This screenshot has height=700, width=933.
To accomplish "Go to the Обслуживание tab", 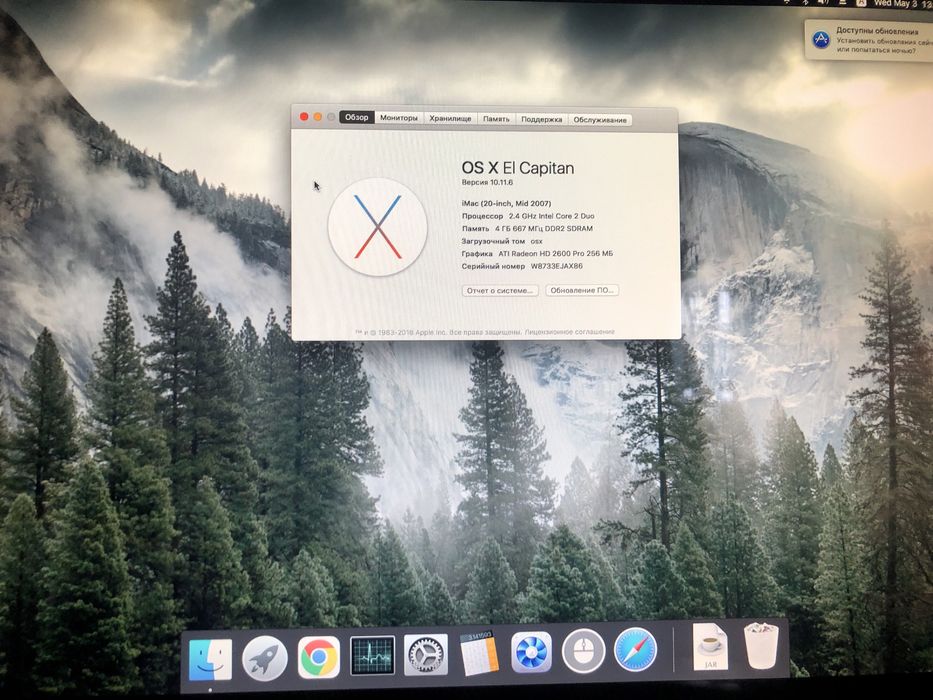I will tap(600, 120).
